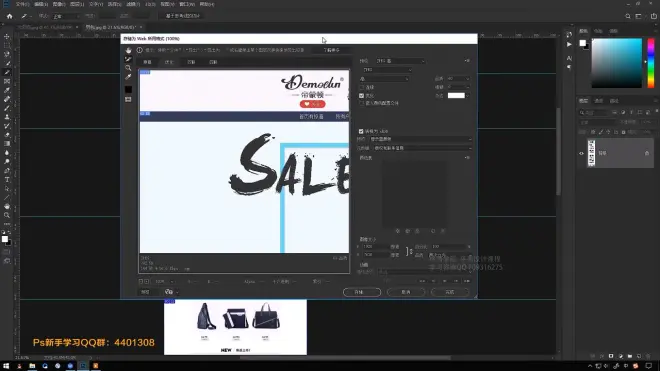Open the Preset dropdown

click(400, 61)
